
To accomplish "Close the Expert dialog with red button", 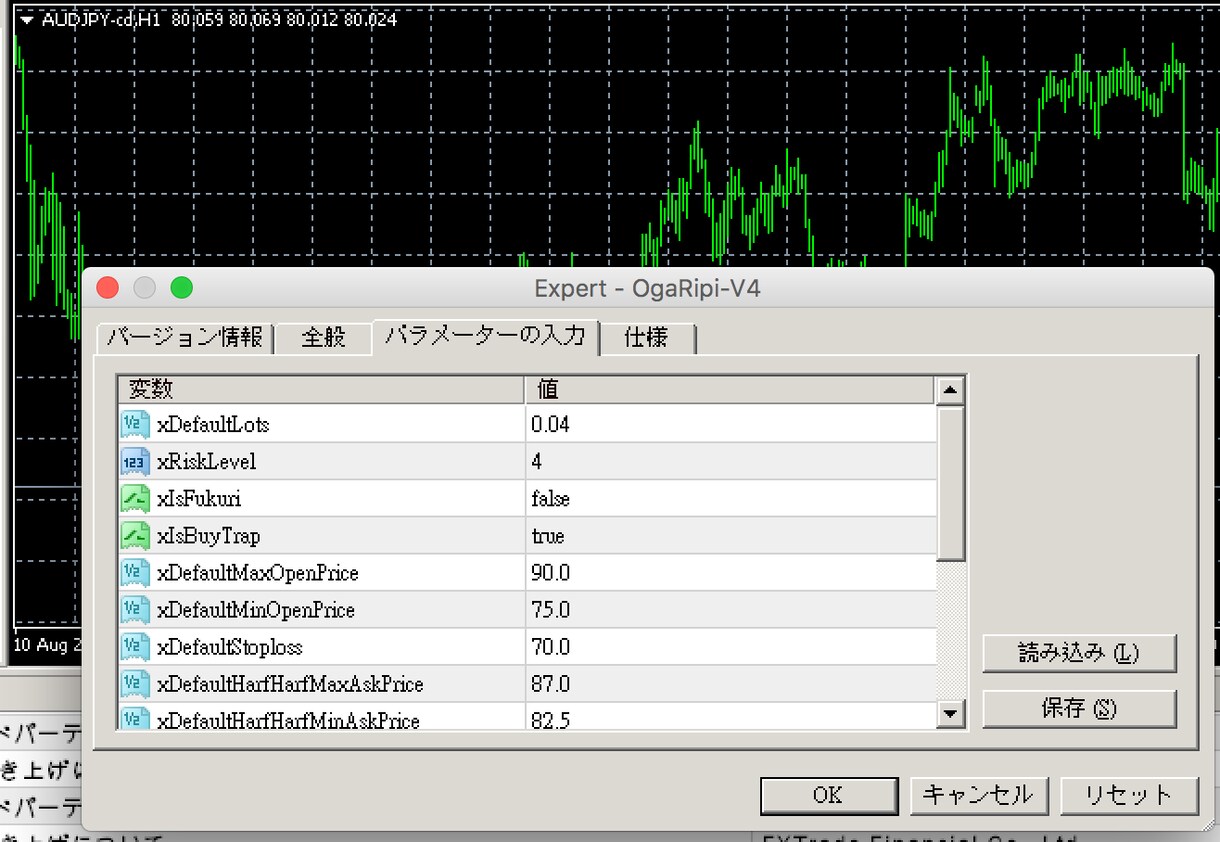I will click(x=107, y=288).
